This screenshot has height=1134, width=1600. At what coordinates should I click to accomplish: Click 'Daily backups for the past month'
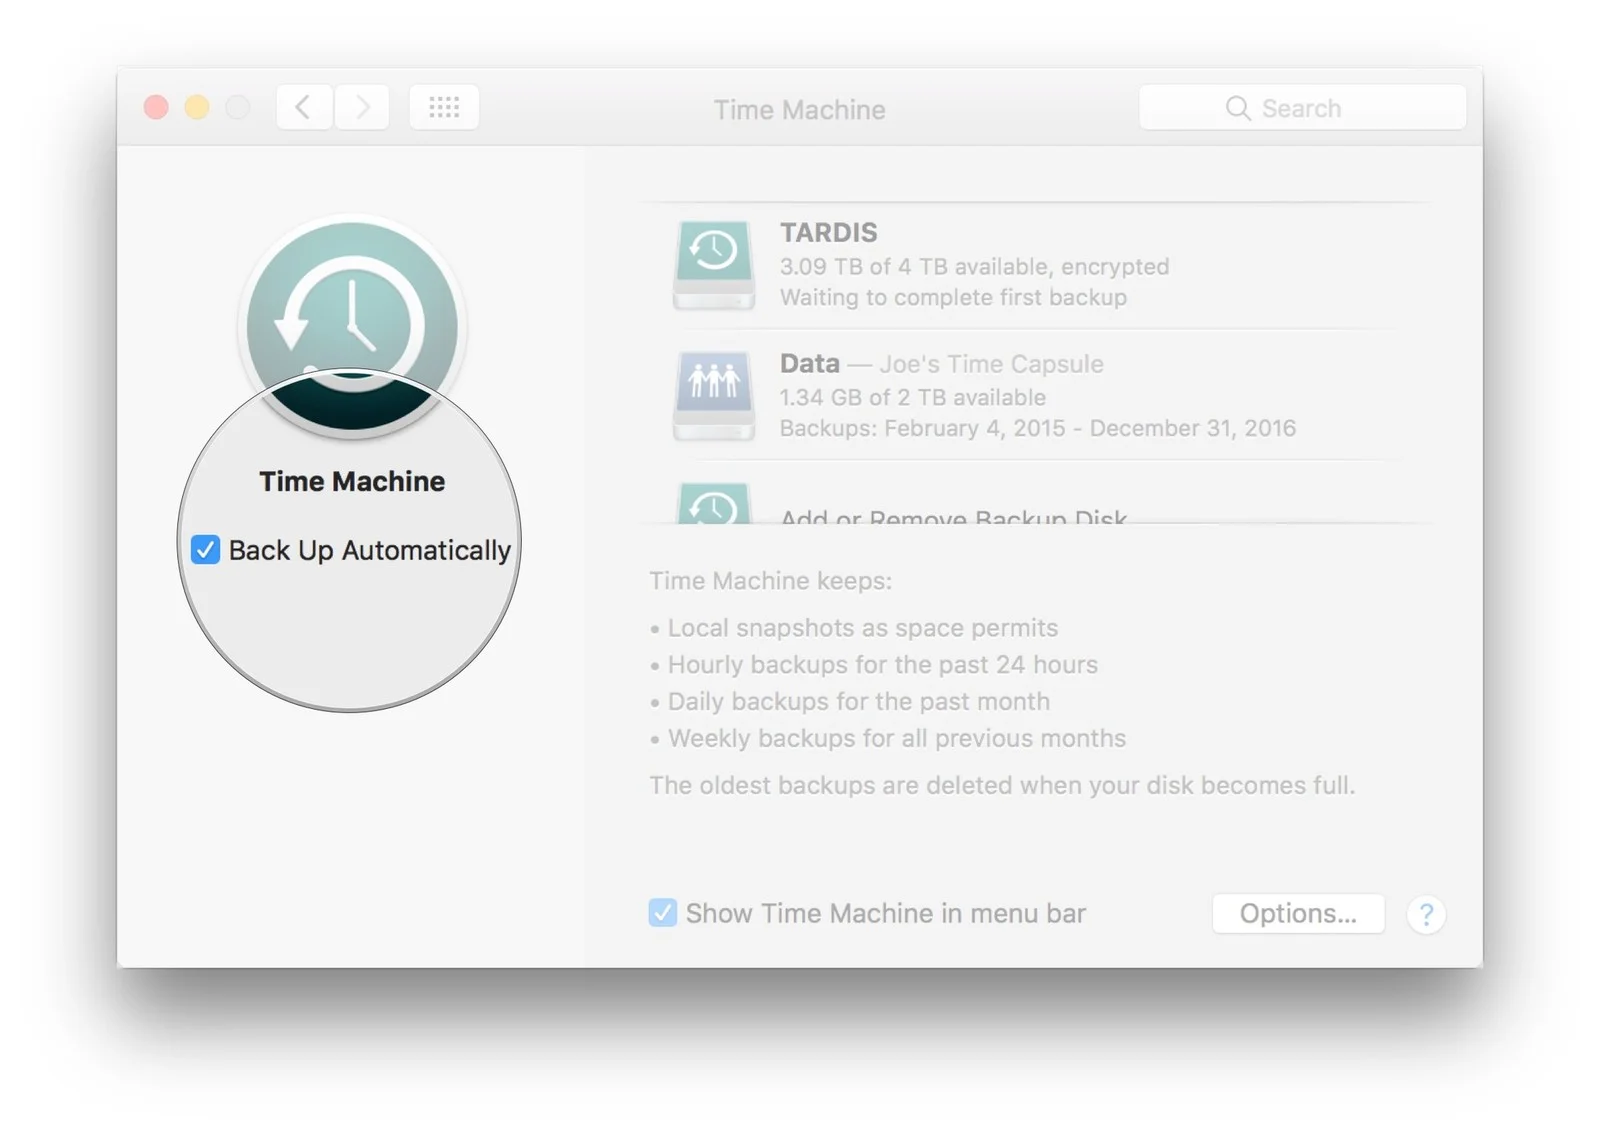click(858, 702)
